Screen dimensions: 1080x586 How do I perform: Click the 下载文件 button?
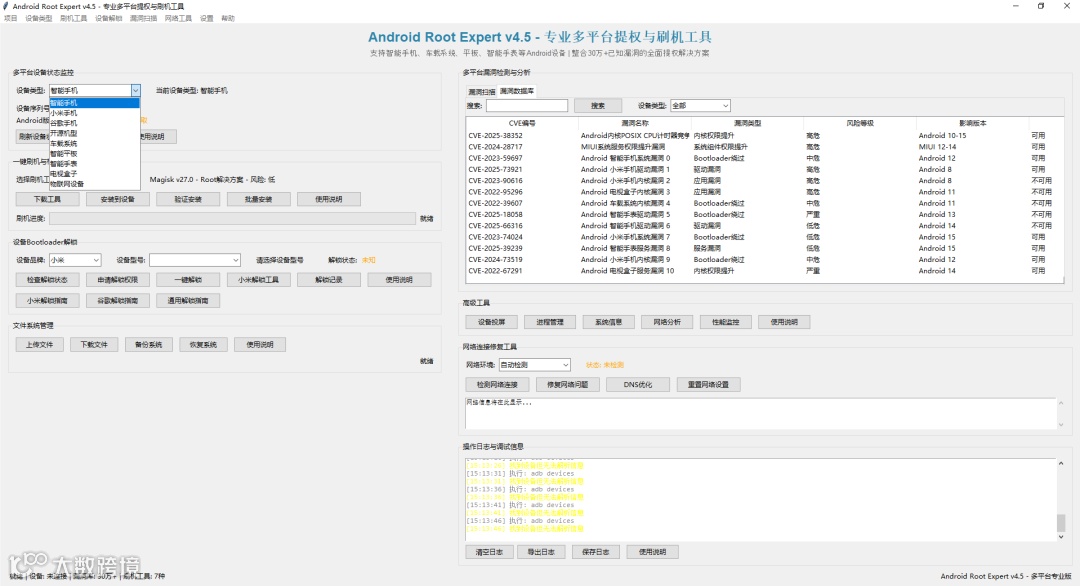point(94,344)
